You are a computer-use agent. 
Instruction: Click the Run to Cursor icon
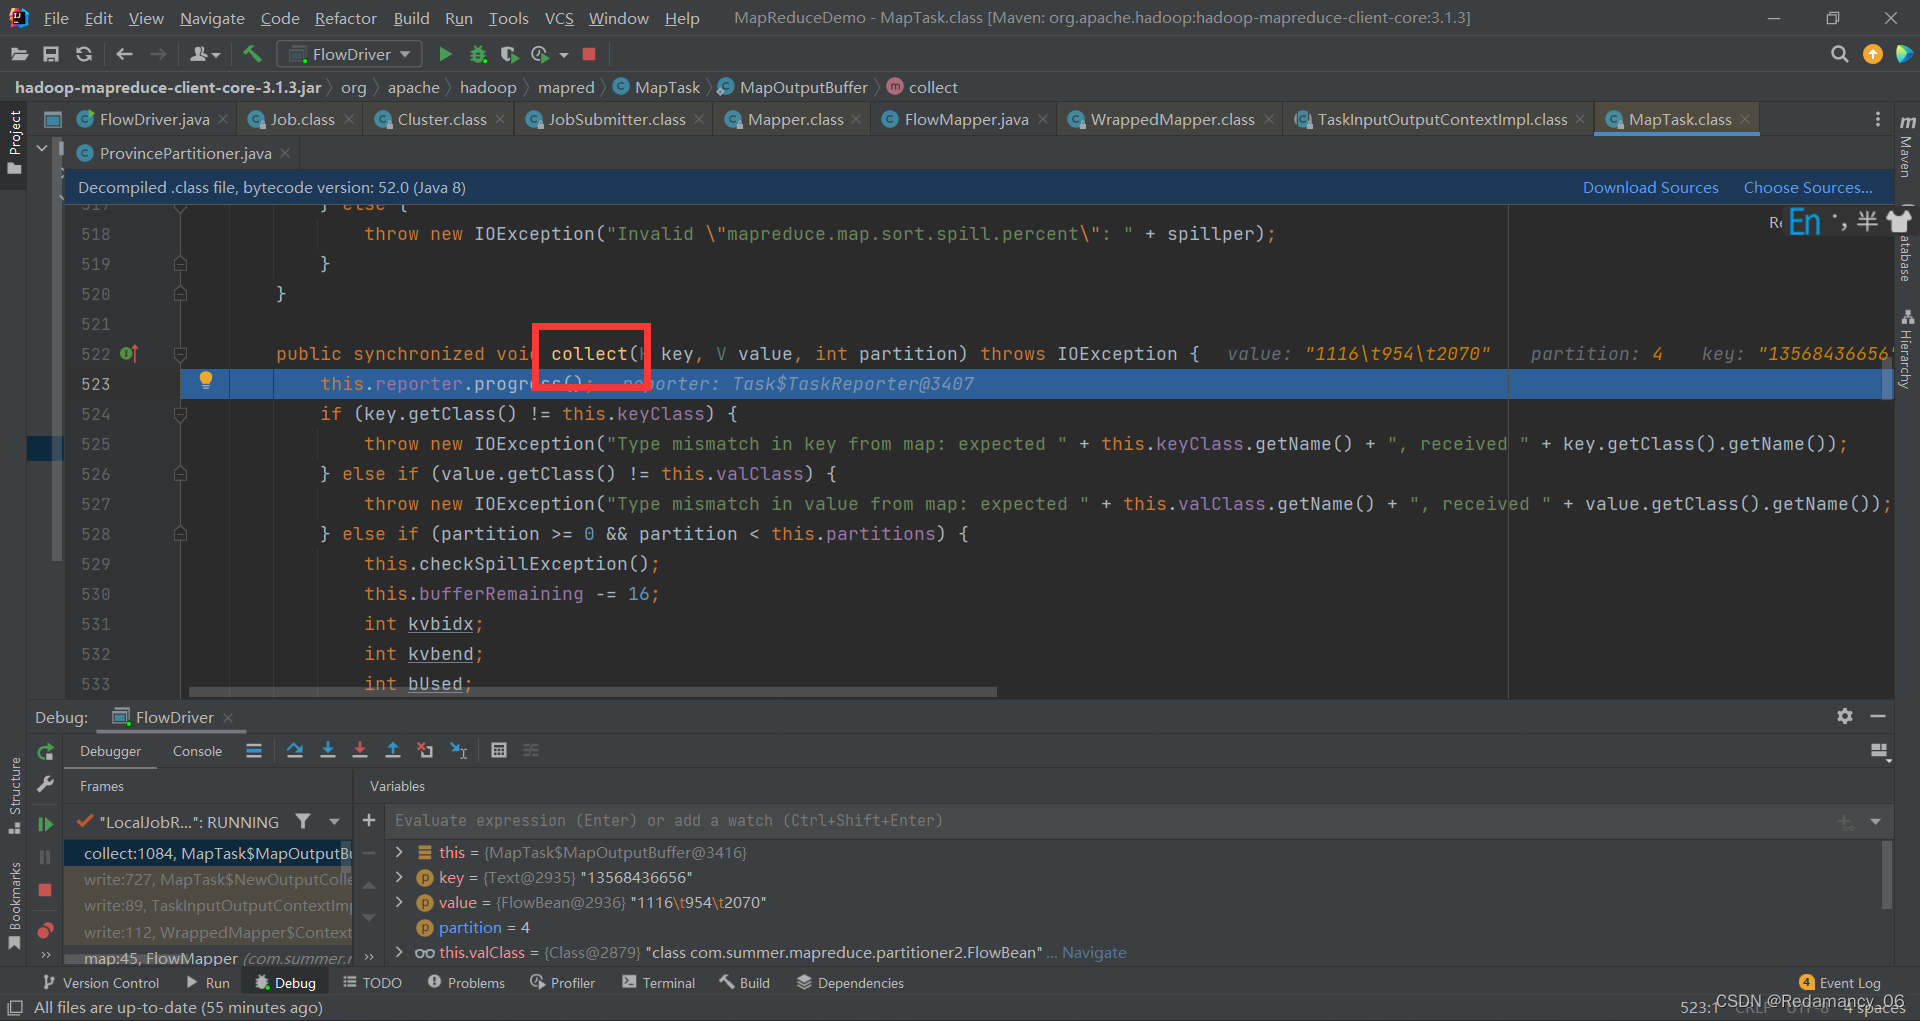459,750
